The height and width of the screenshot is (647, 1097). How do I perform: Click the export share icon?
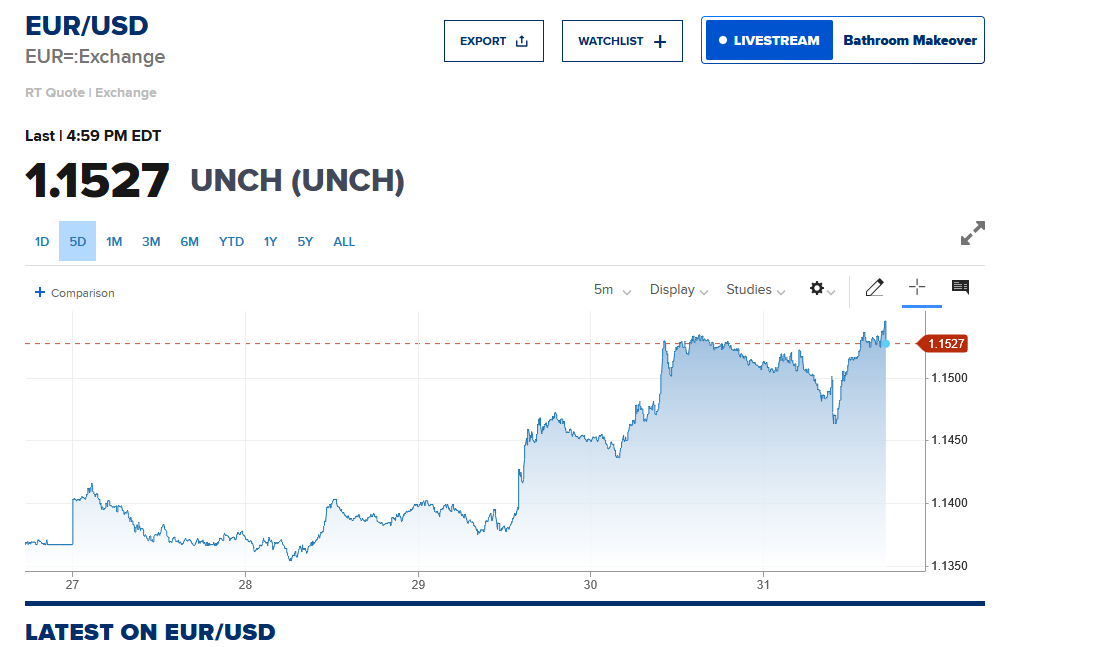[x=522, y=41]
